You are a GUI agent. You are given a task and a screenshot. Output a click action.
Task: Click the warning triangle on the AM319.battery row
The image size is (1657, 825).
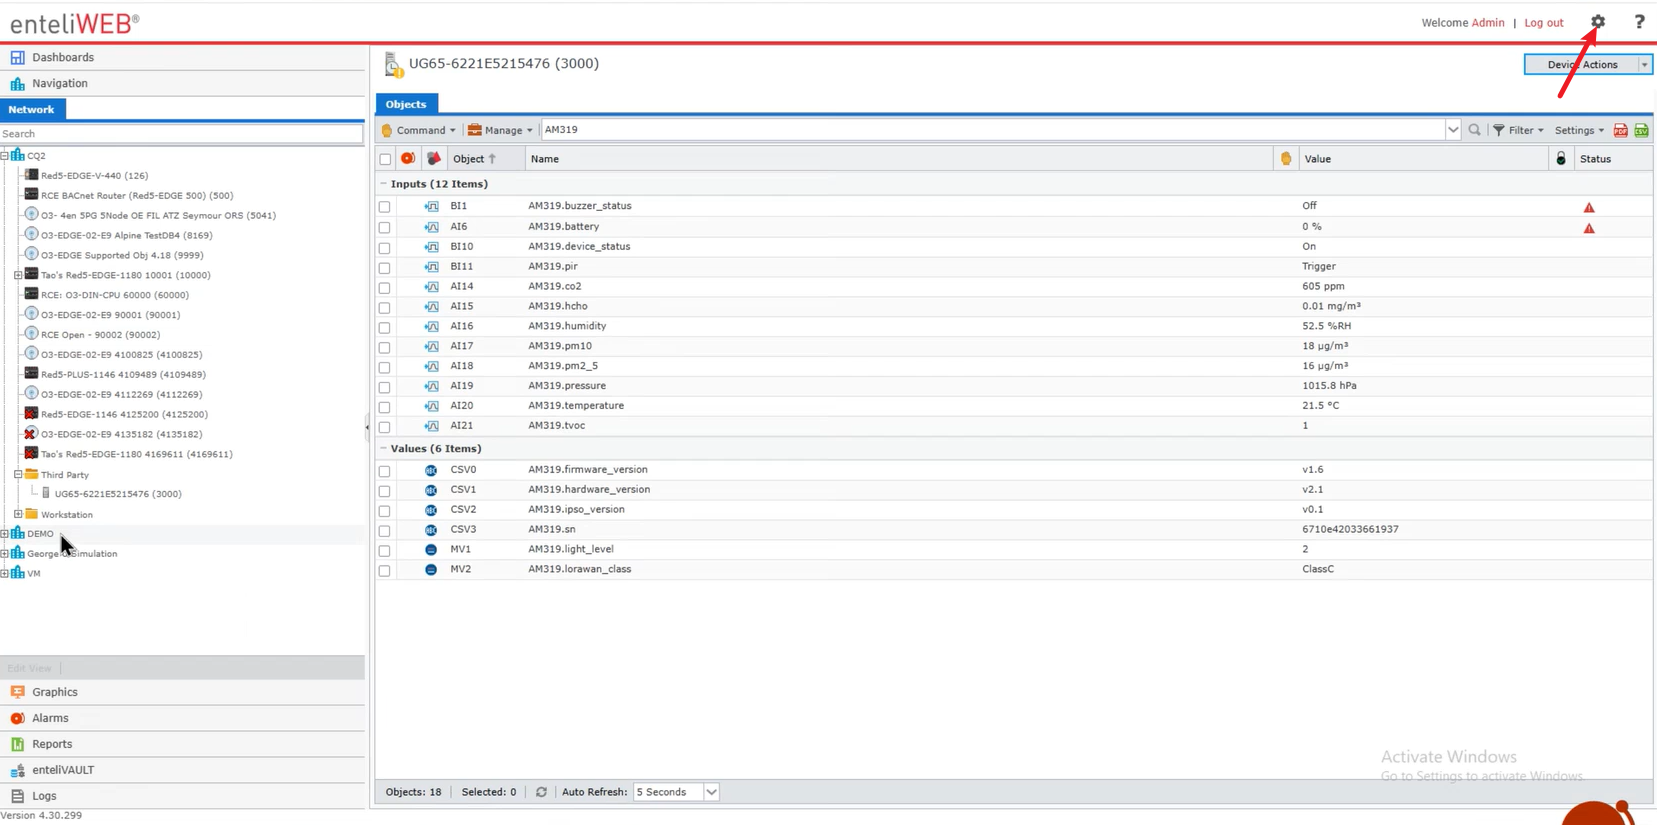coord(1589,228)
